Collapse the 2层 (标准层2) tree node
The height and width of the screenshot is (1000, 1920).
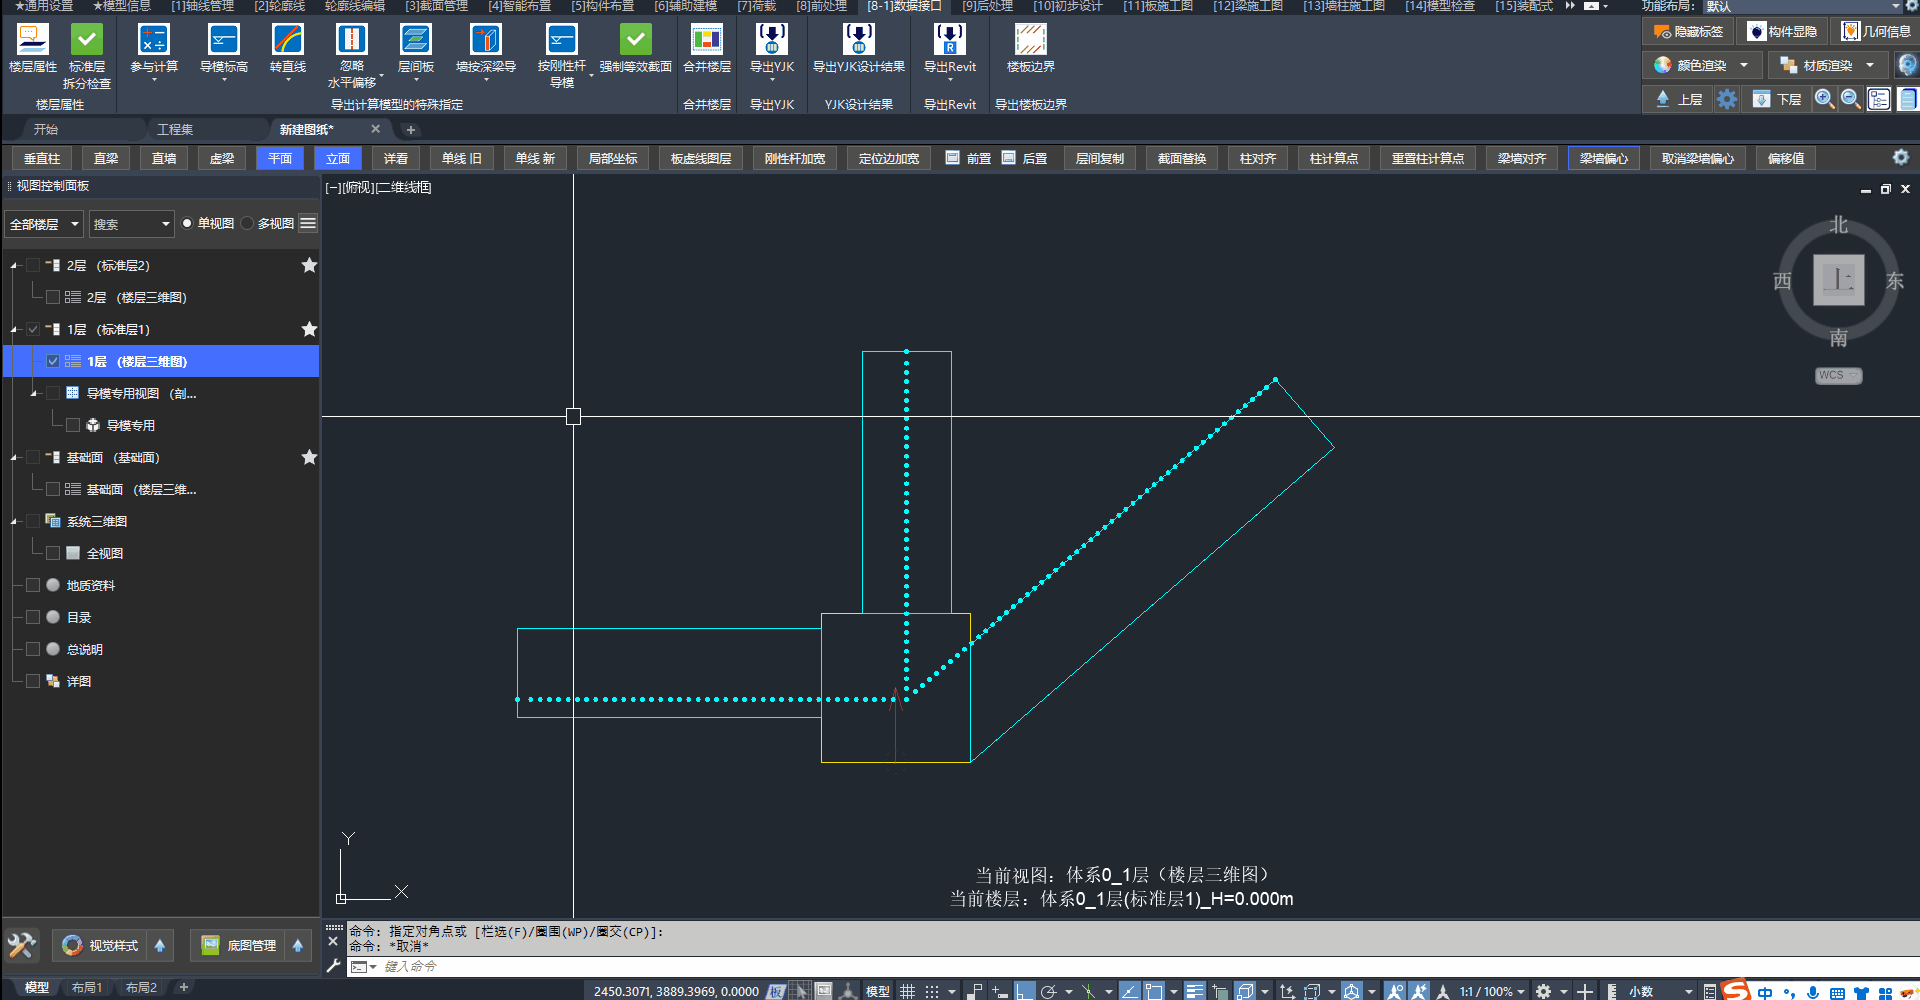click(x=14, y=266)
